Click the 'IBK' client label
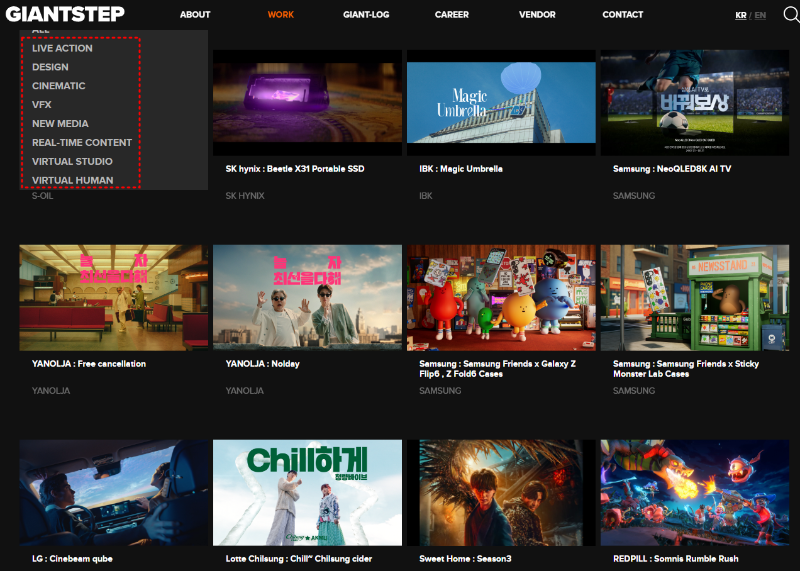Screen dimensions: 800x571 426,196
